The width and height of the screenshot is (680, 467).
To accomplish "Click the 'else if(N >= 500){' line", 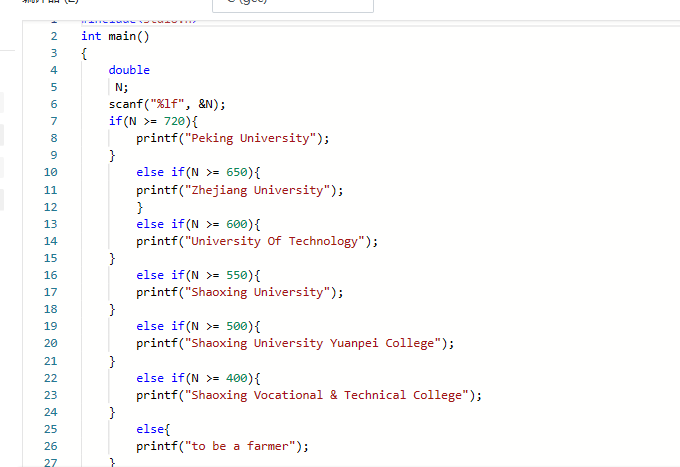I will point(198,327).
